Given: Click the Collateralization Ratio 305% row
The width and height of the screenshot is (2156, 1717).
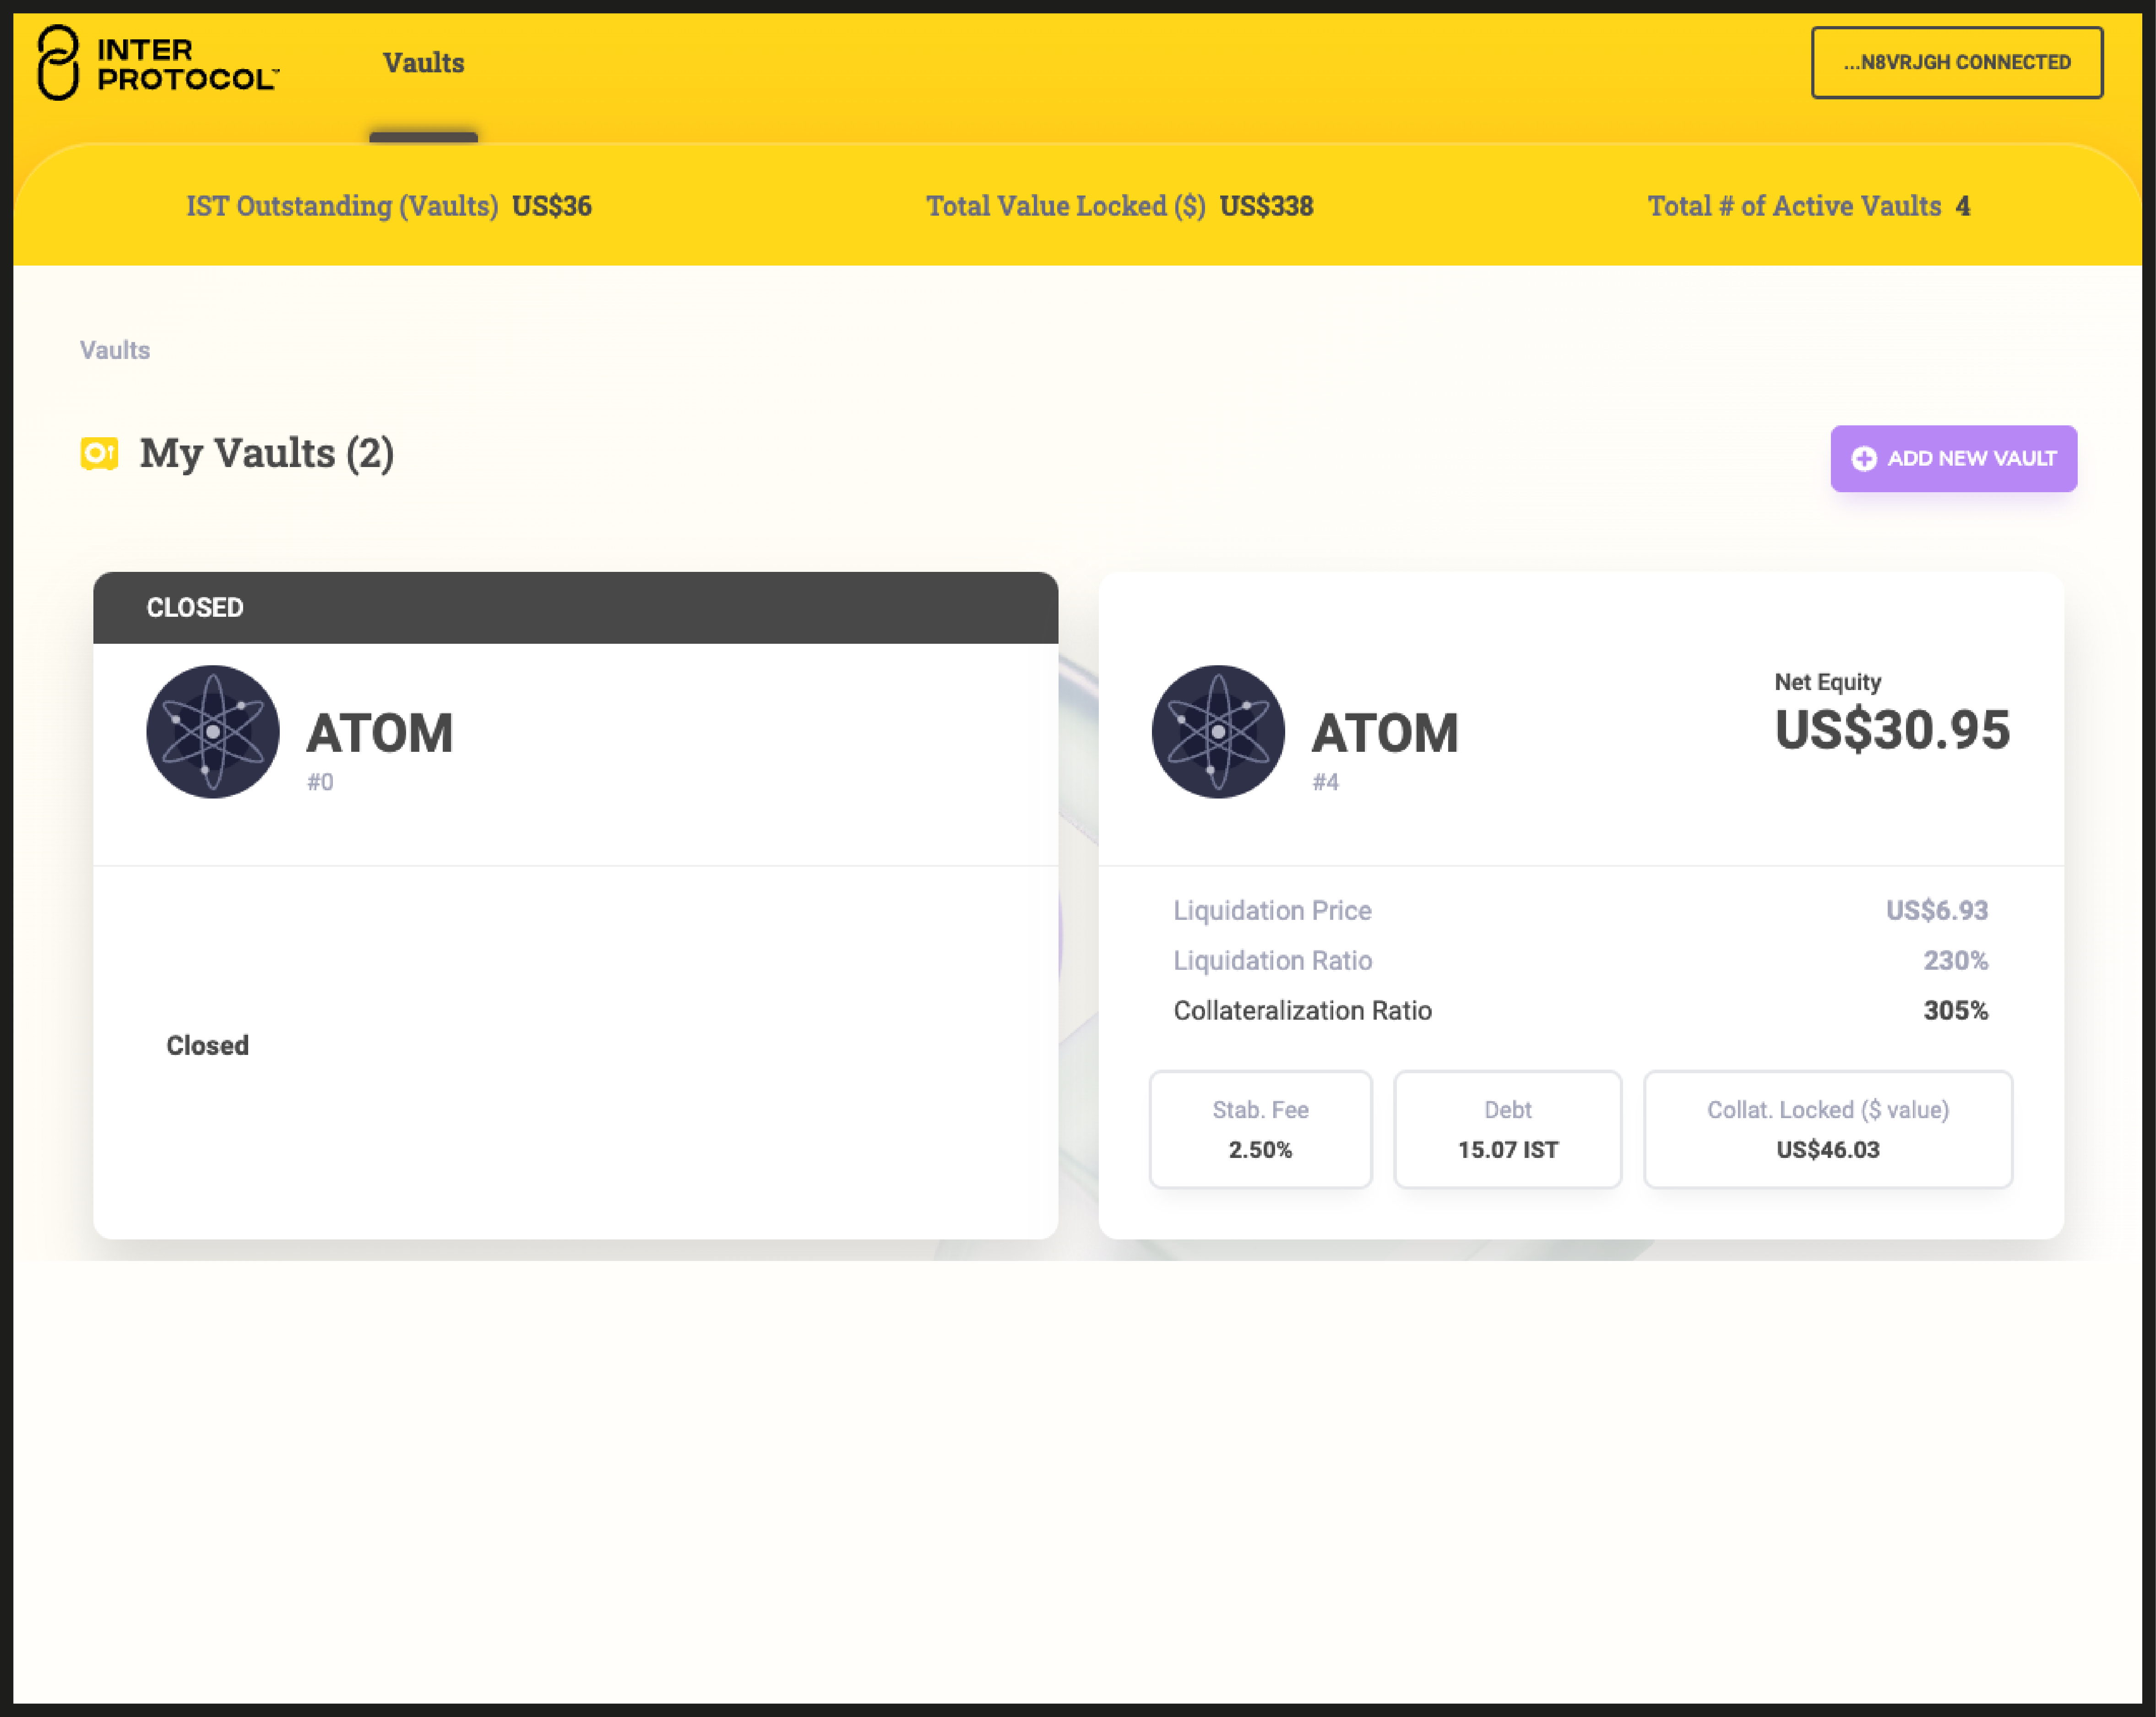Looking at the screenshot, I should [x=1579, y=1010].
